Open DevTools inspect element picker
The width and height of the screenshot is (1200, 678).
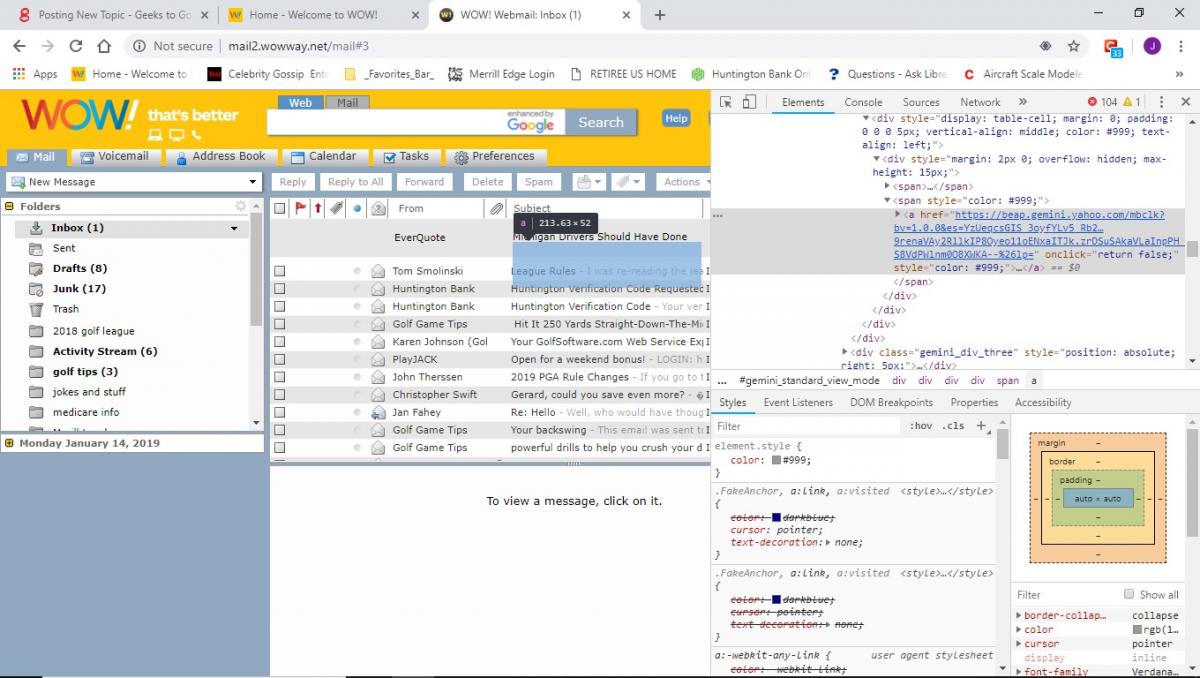726,102
